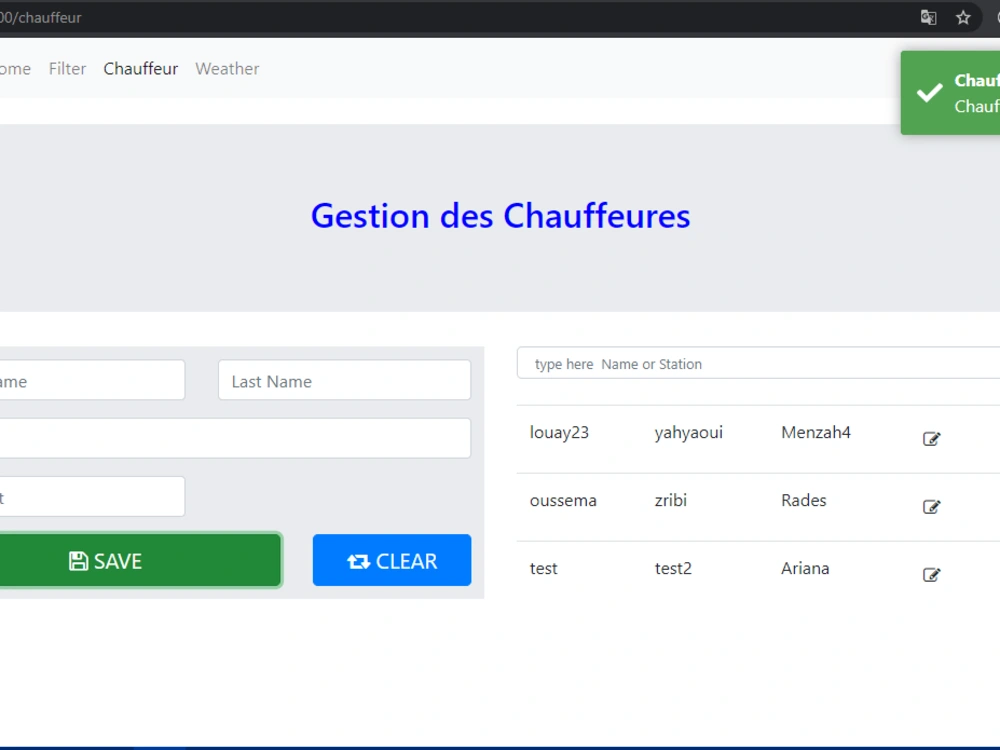Edit the louay23 driver row

[931, 439]
